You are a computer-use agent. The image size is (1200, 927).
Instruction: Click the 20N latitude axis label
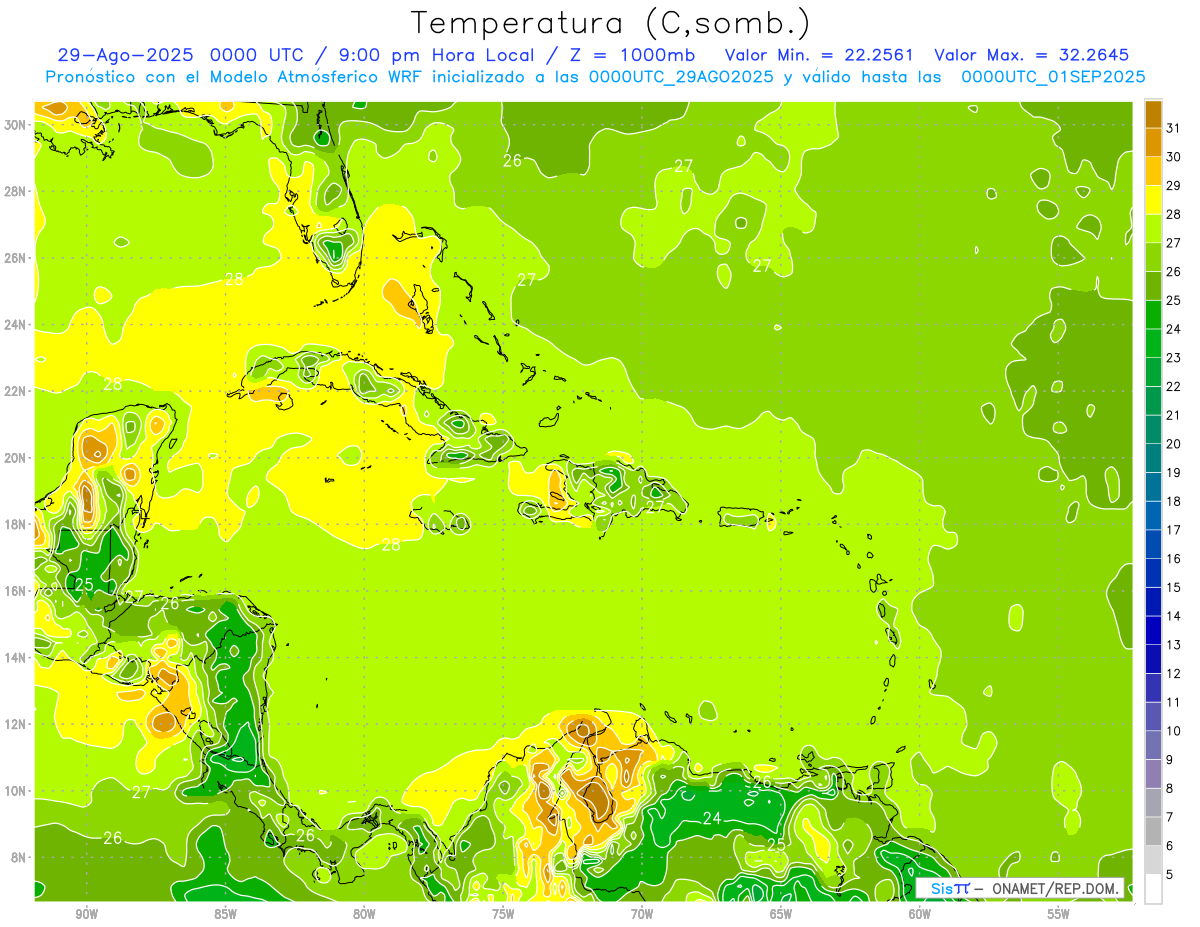[x=17, y=458]
